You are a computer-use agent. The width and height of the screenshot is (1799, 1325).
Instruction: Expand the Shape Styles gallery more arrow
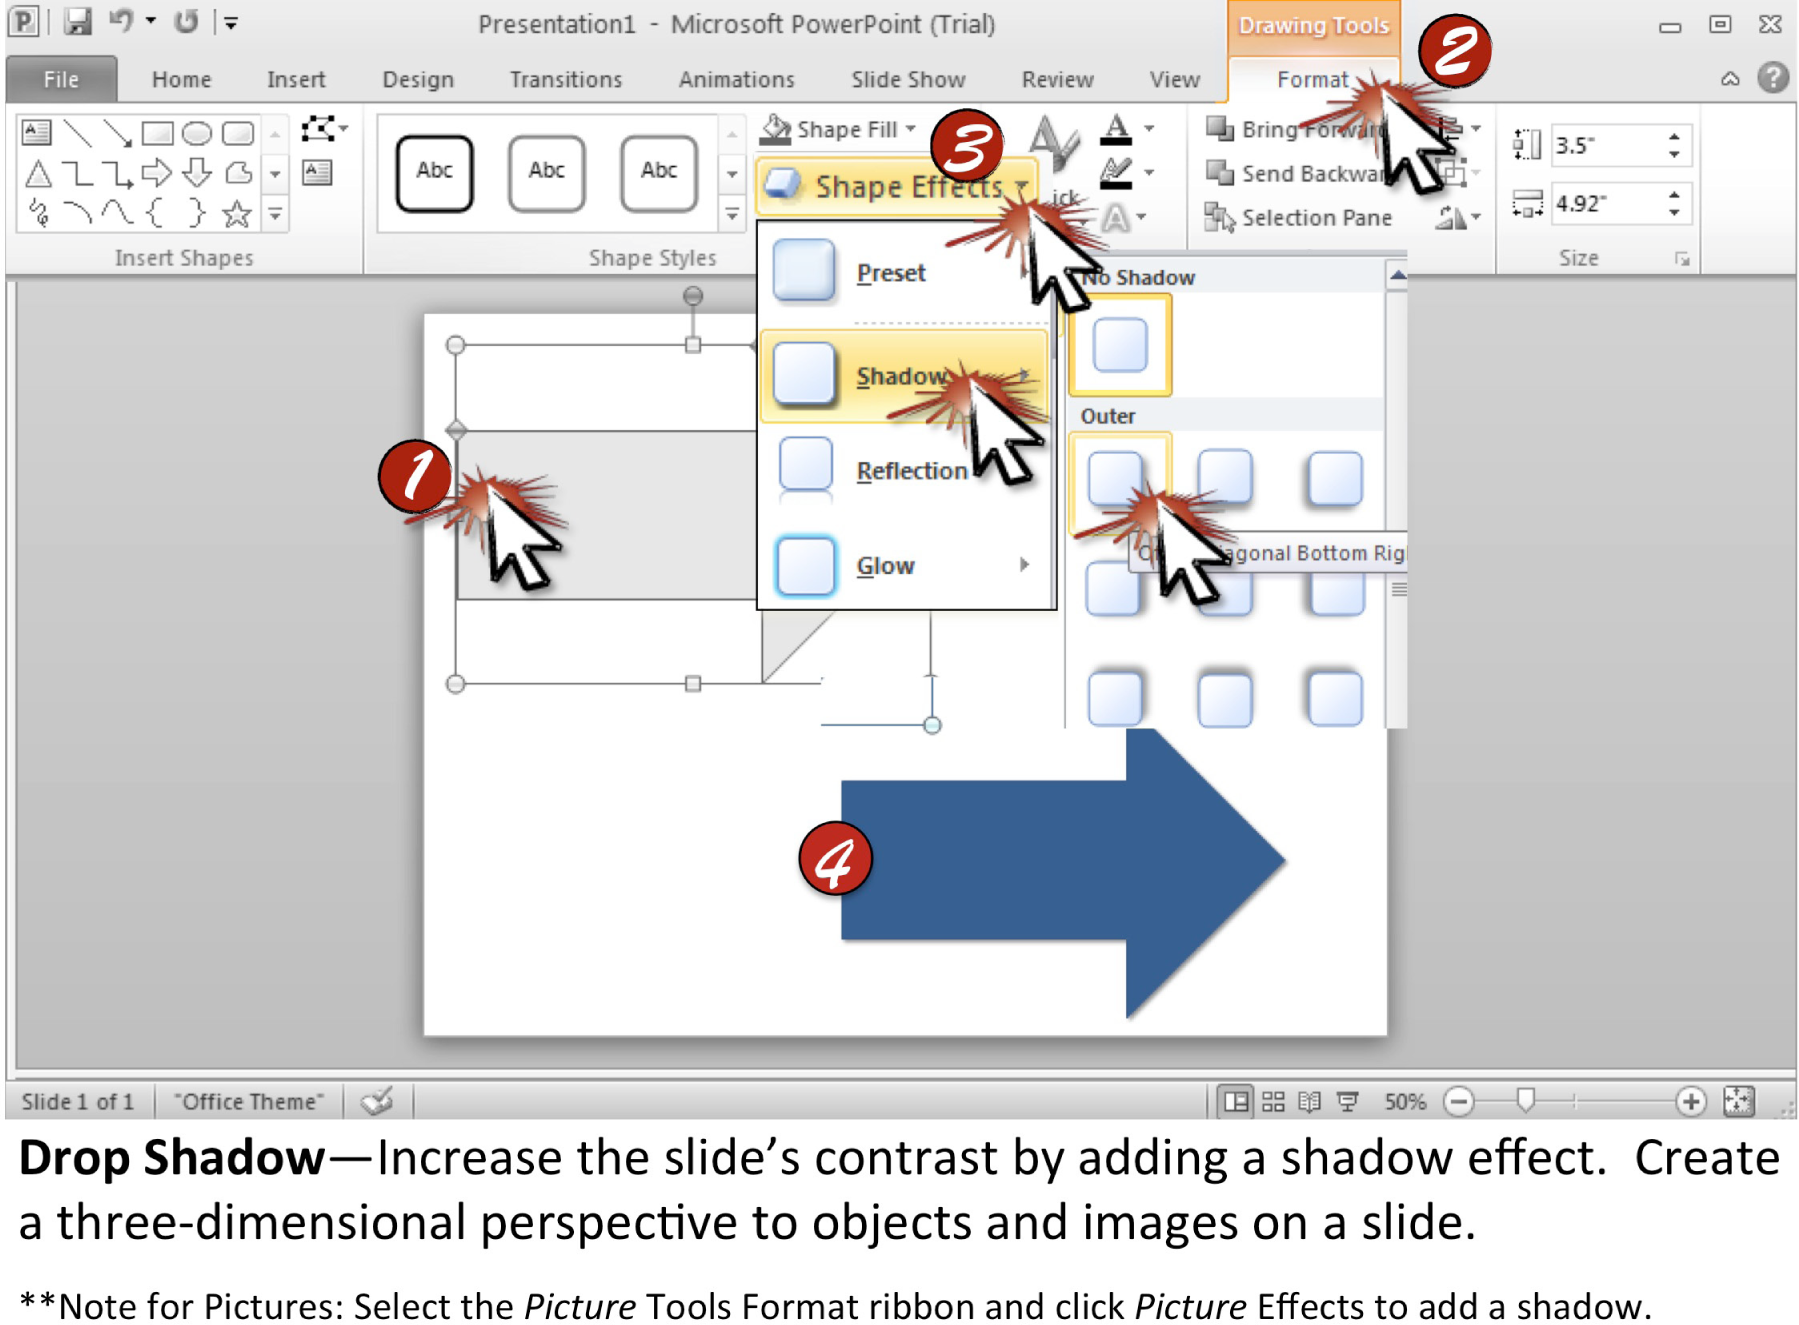click(732, 214)
